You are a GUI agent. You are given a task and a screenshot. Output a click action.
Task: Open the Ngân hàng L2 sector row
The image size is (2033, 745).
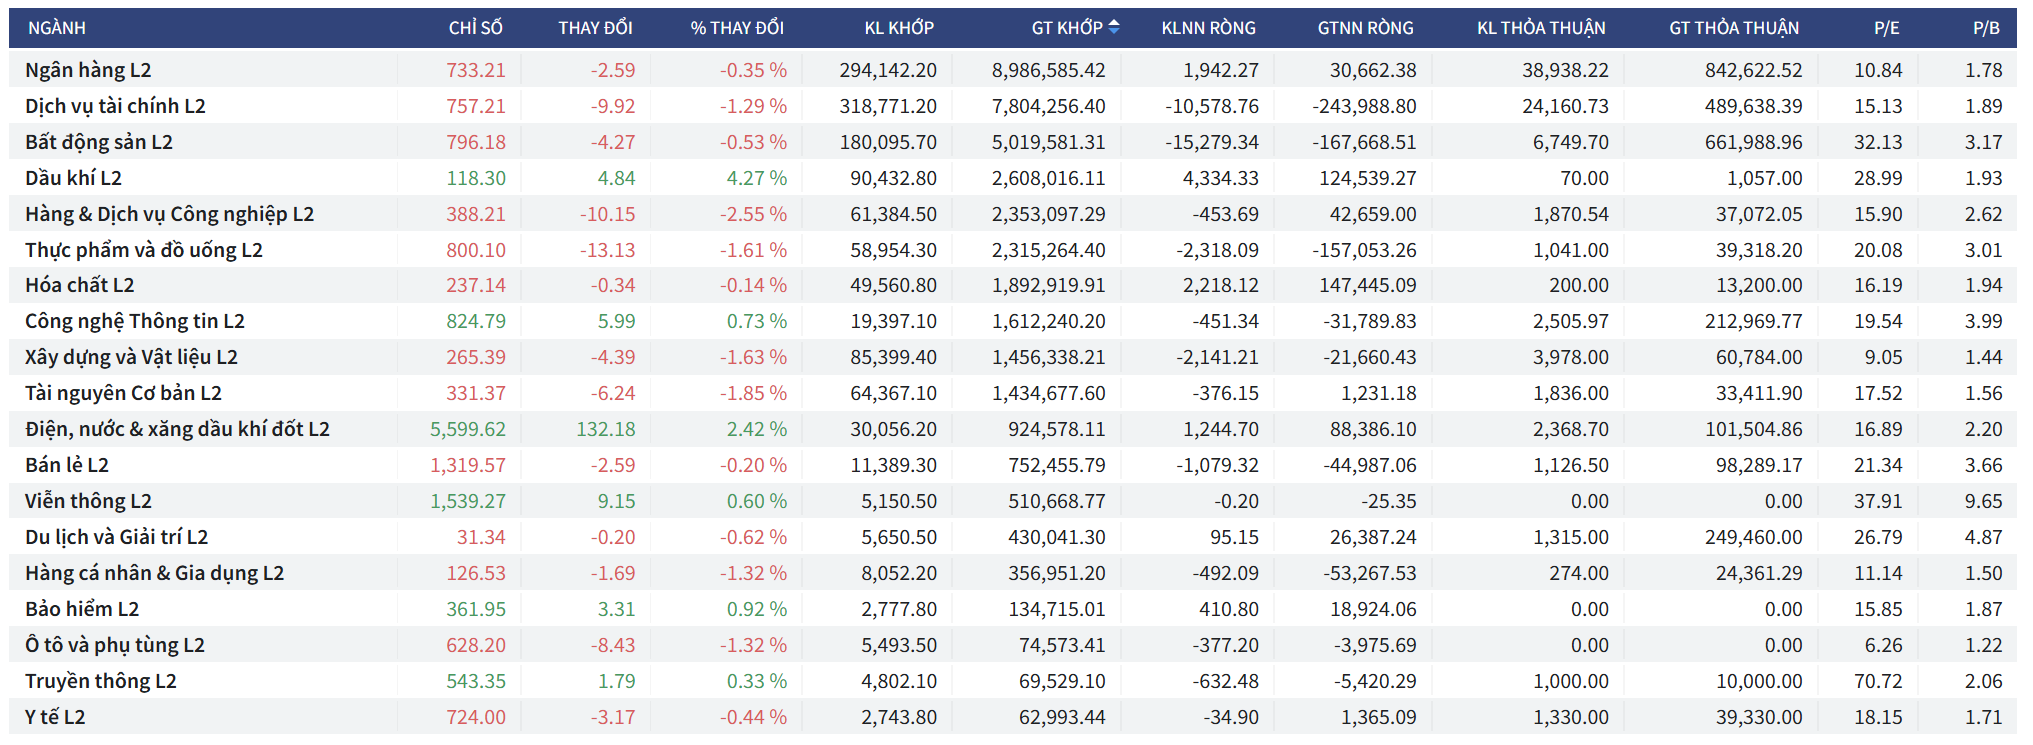(x=88, y=70)
